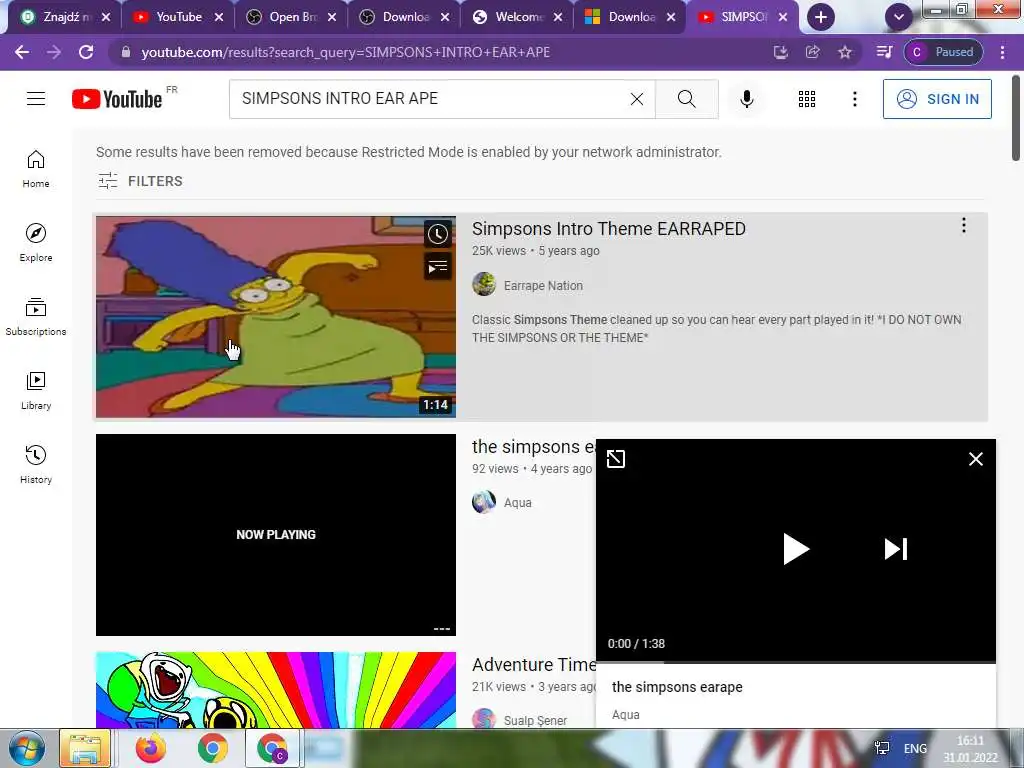Screen dimensions: 1024x768
Task: Click the YouTube logo
Action: click(117, 99)
